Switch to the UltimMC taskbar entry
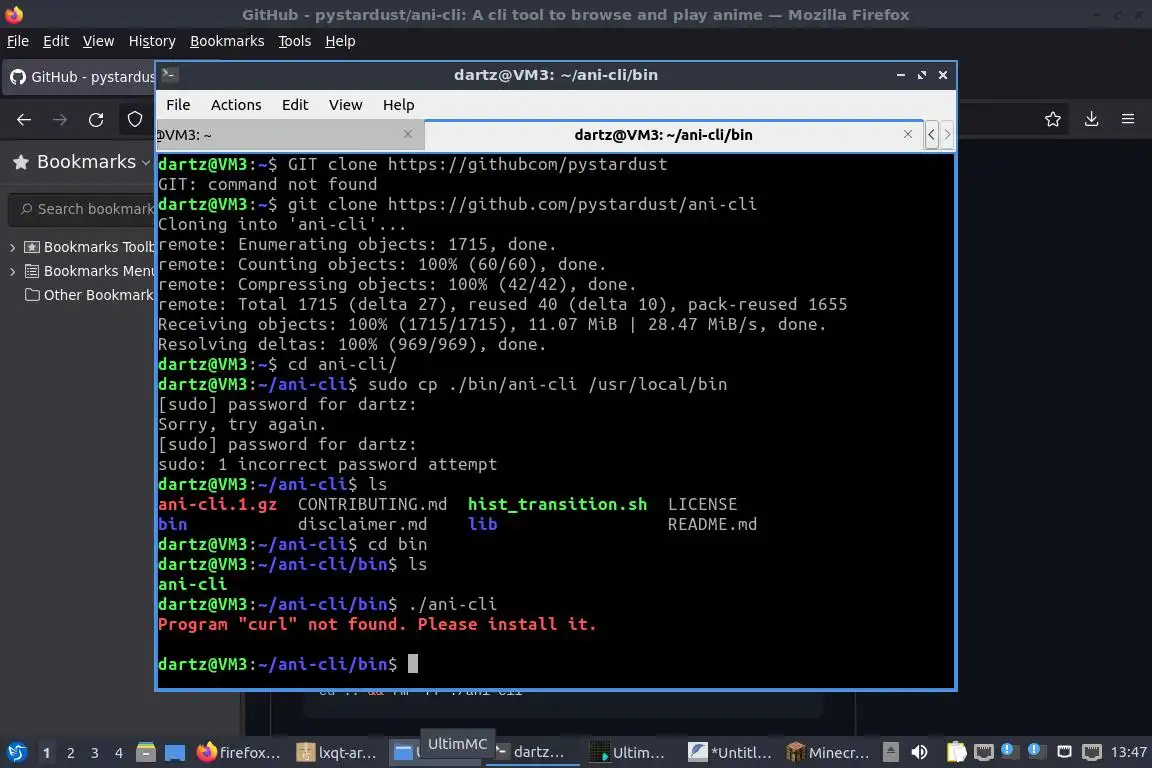The image size is (1152, 768). point(630,752)
